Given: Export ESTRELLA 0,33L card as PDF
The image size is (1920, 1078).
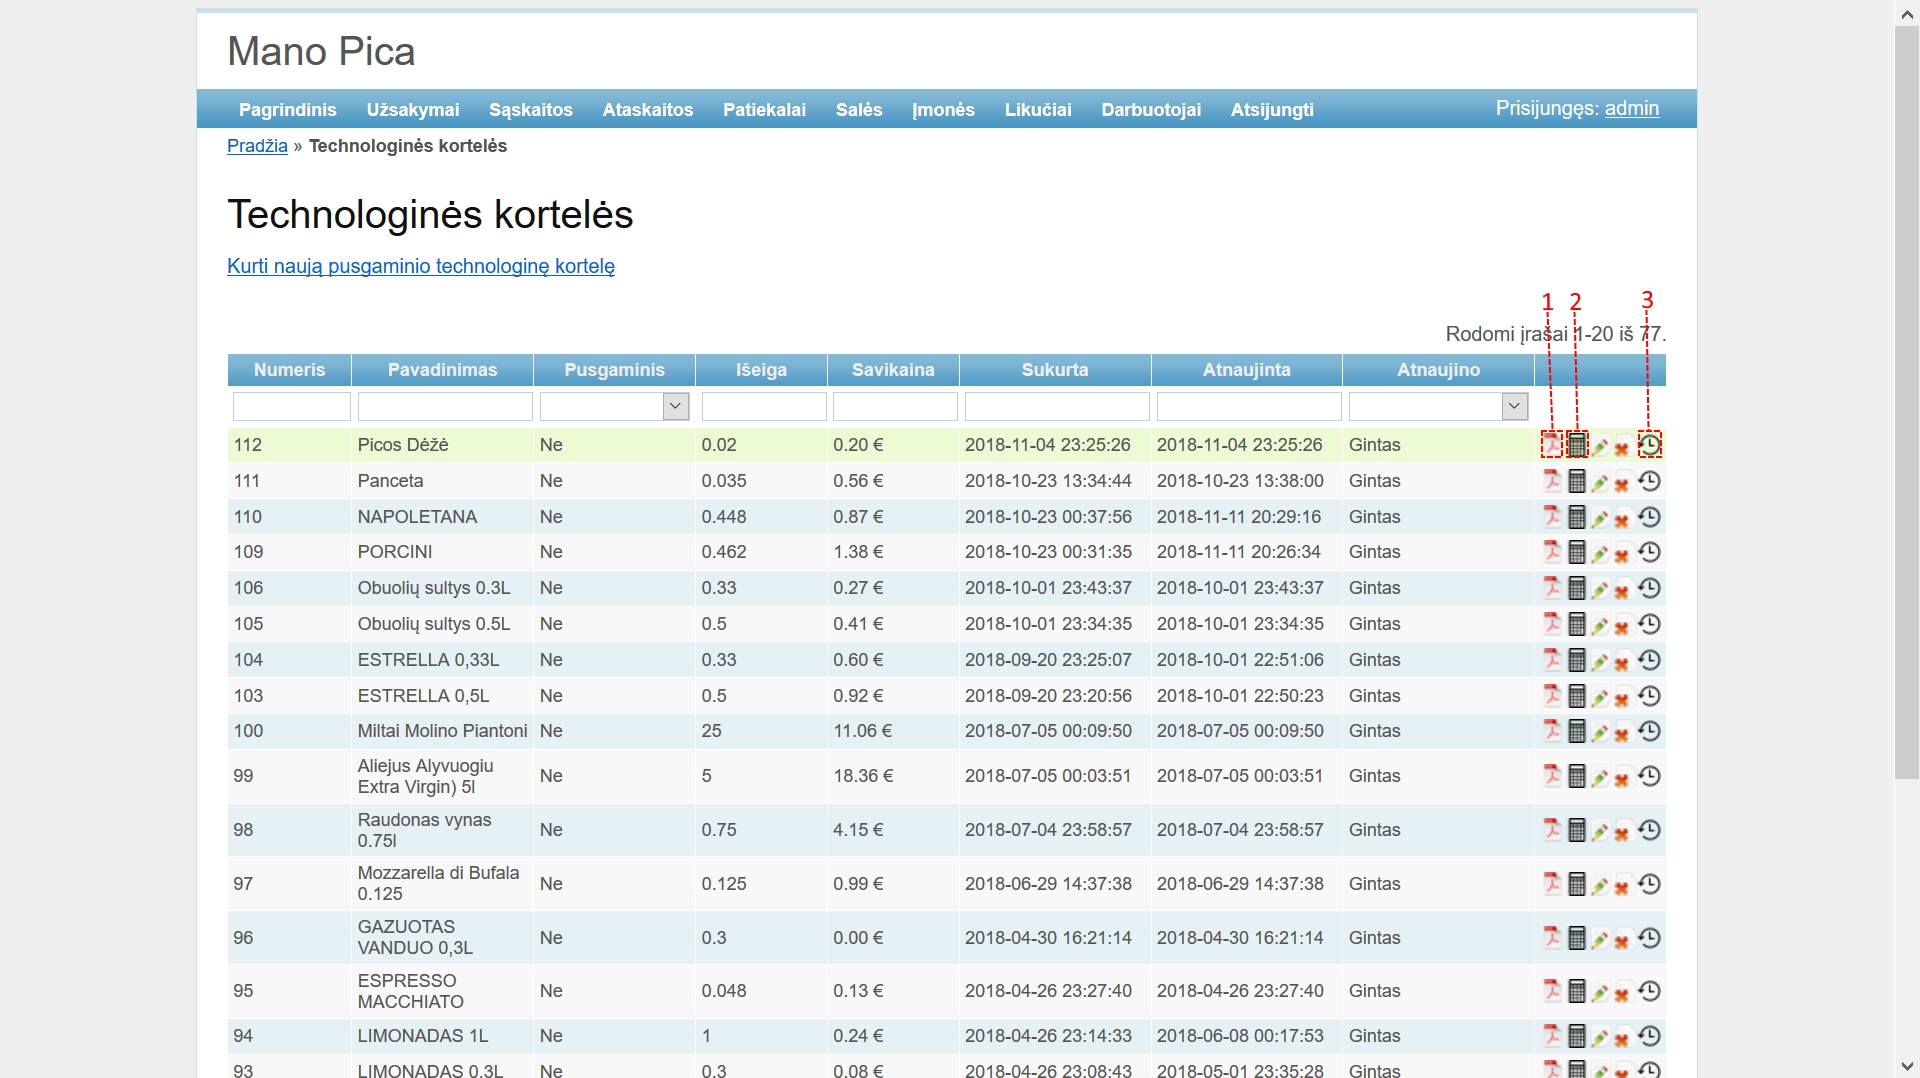Looking at the screenshot, I should point(1551,660).
